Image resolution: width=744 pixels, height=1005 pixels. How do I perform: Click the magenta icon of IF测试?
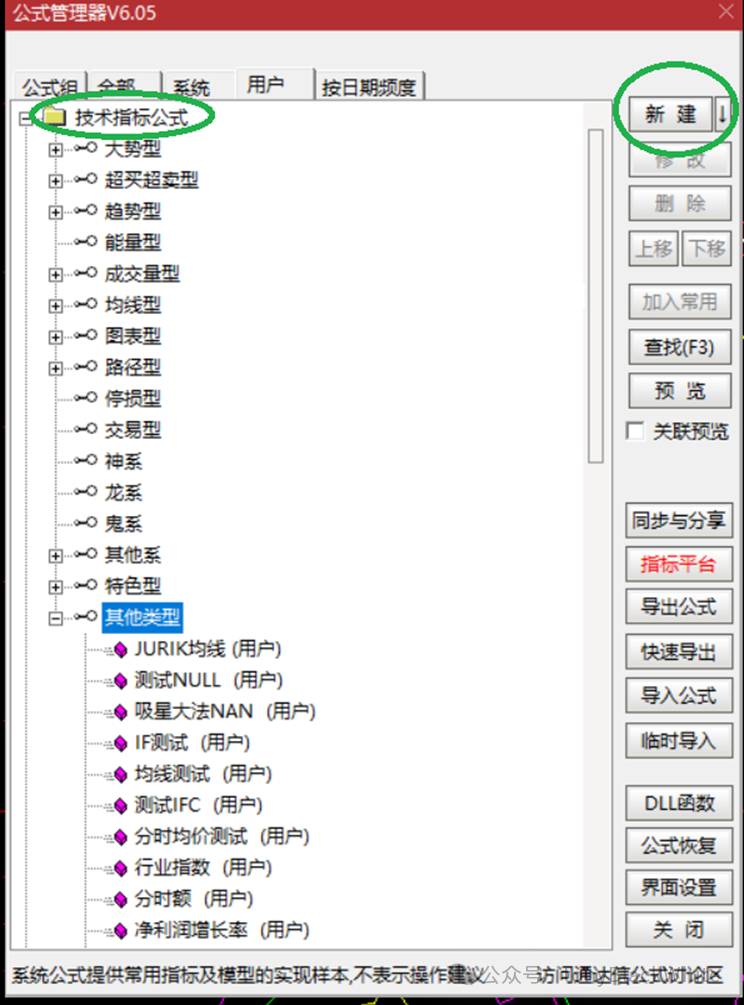119,743
